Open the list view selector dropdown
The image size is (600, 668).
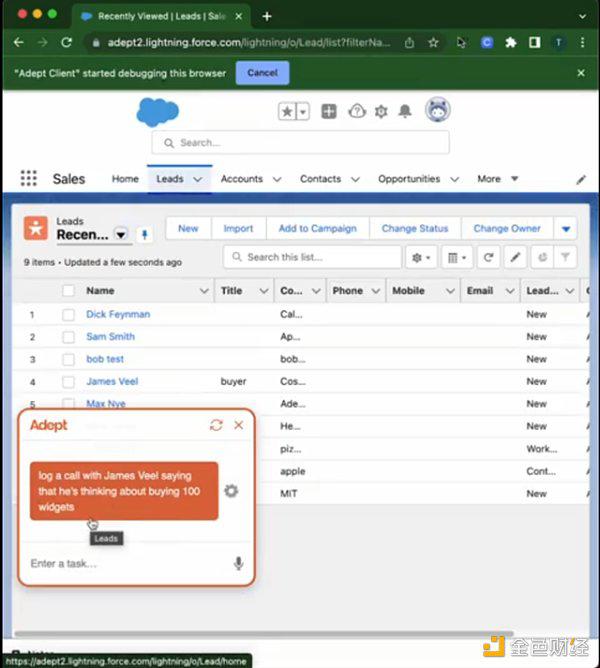coord(121,234)
